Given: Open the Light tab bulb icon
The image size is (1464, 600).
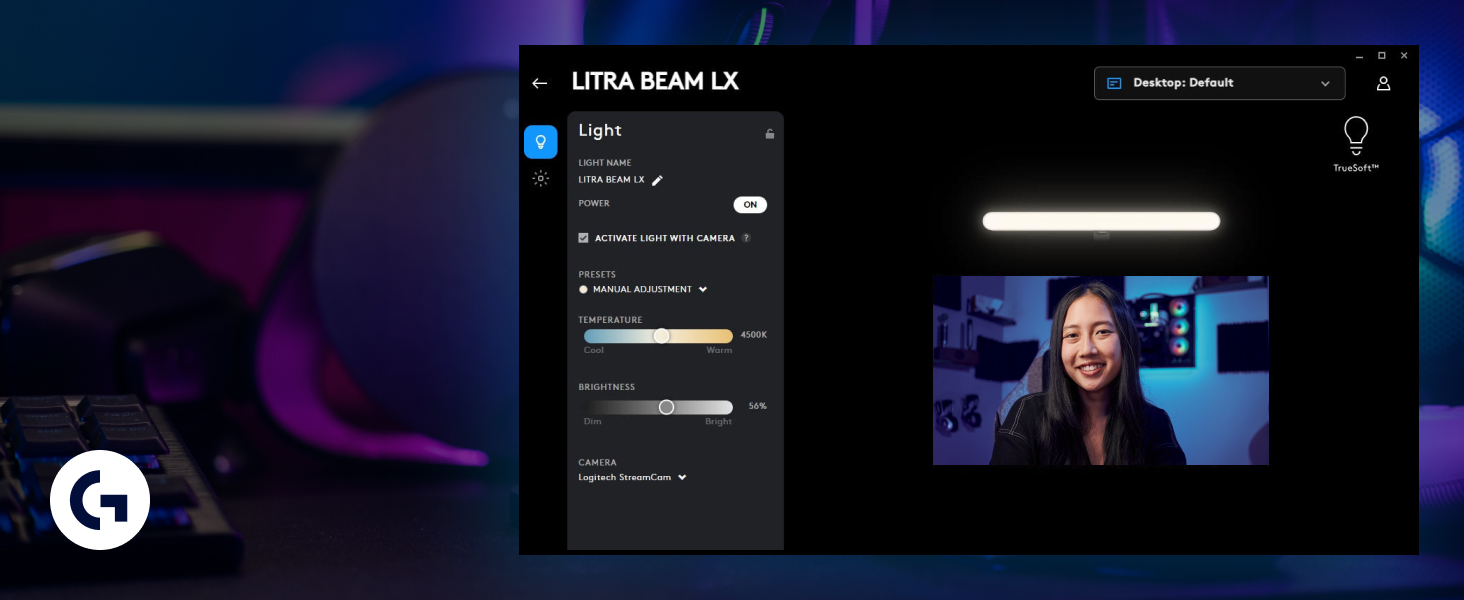Looking at the screenshot, I should 541,142.
